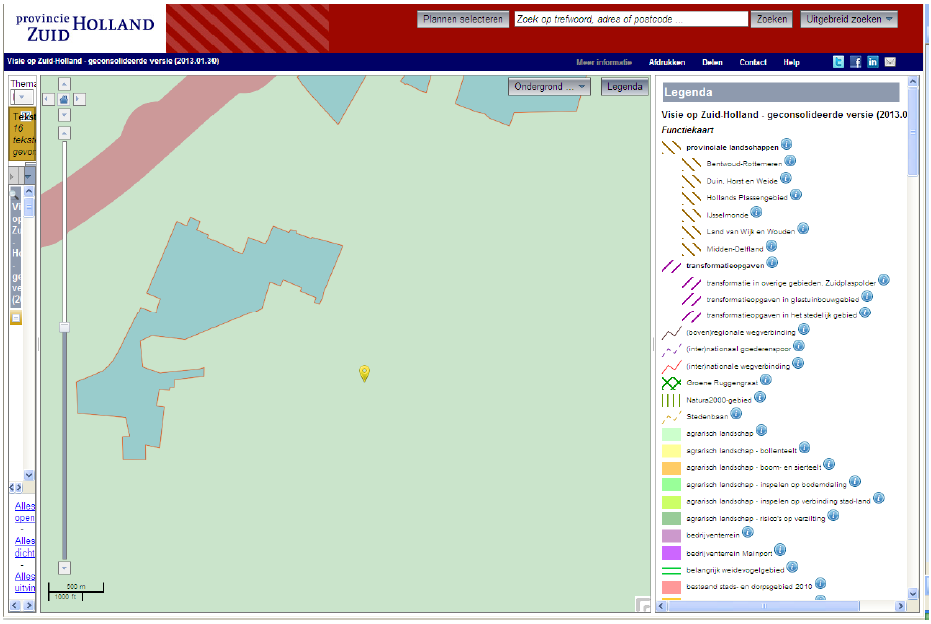Screen dimensions: 931x624
Task: Open info for bedrijventerrein Mainport
Action: [780, 549]
